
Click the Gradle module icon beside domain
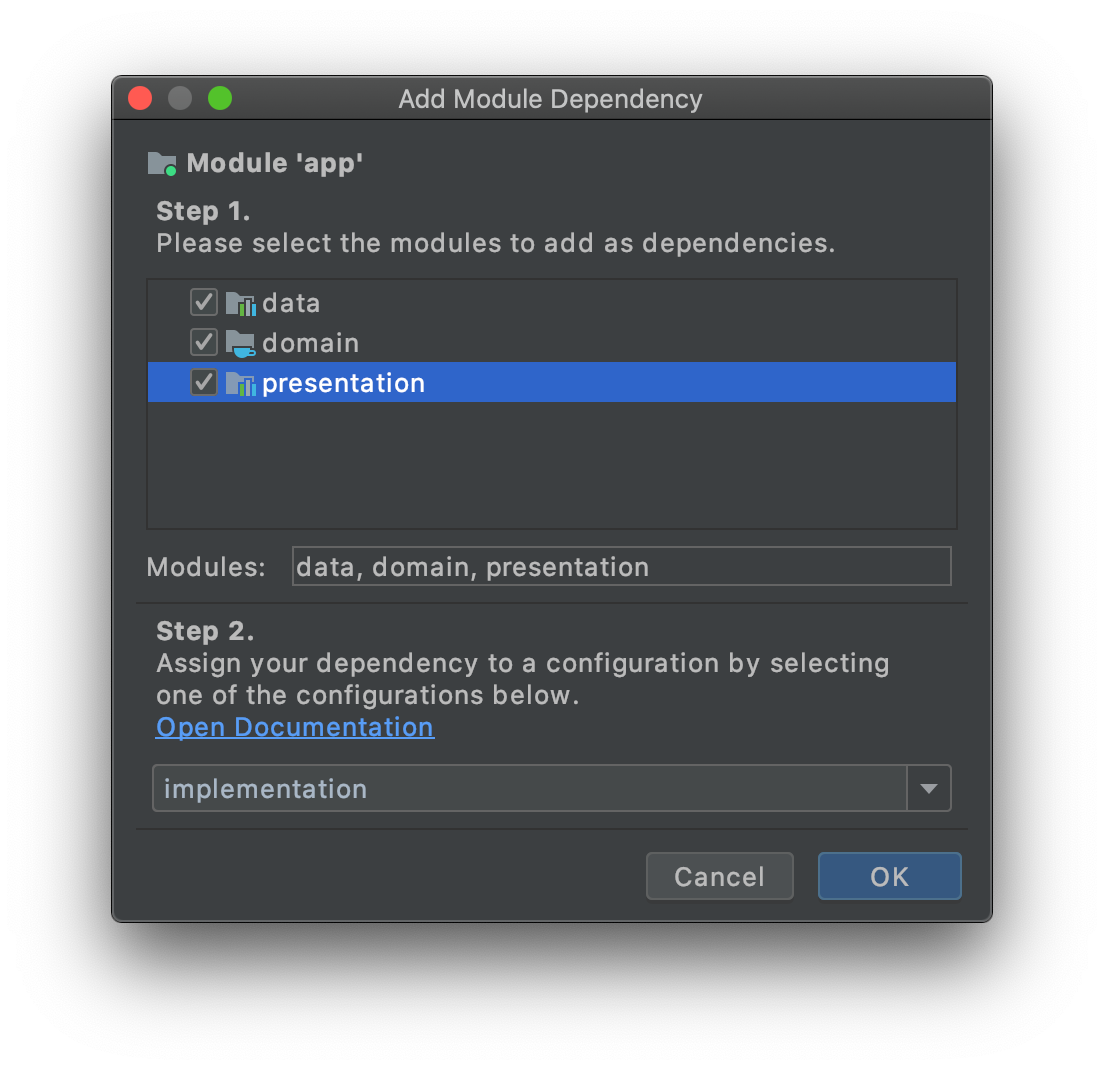[x=241, y=342]
